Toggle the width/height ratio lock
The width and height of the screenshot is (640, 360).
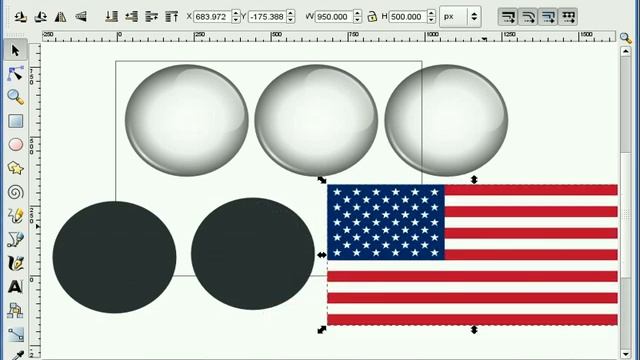[x=372, y=17]
